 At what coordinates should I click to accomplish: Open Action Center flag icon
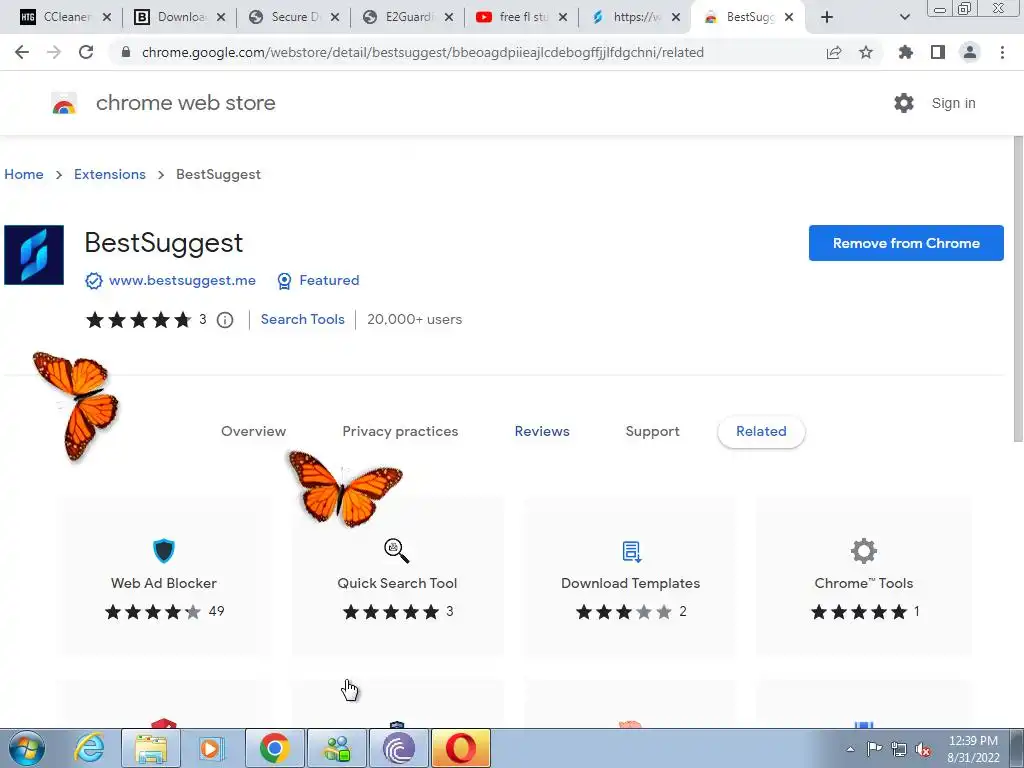coord(874,749)
